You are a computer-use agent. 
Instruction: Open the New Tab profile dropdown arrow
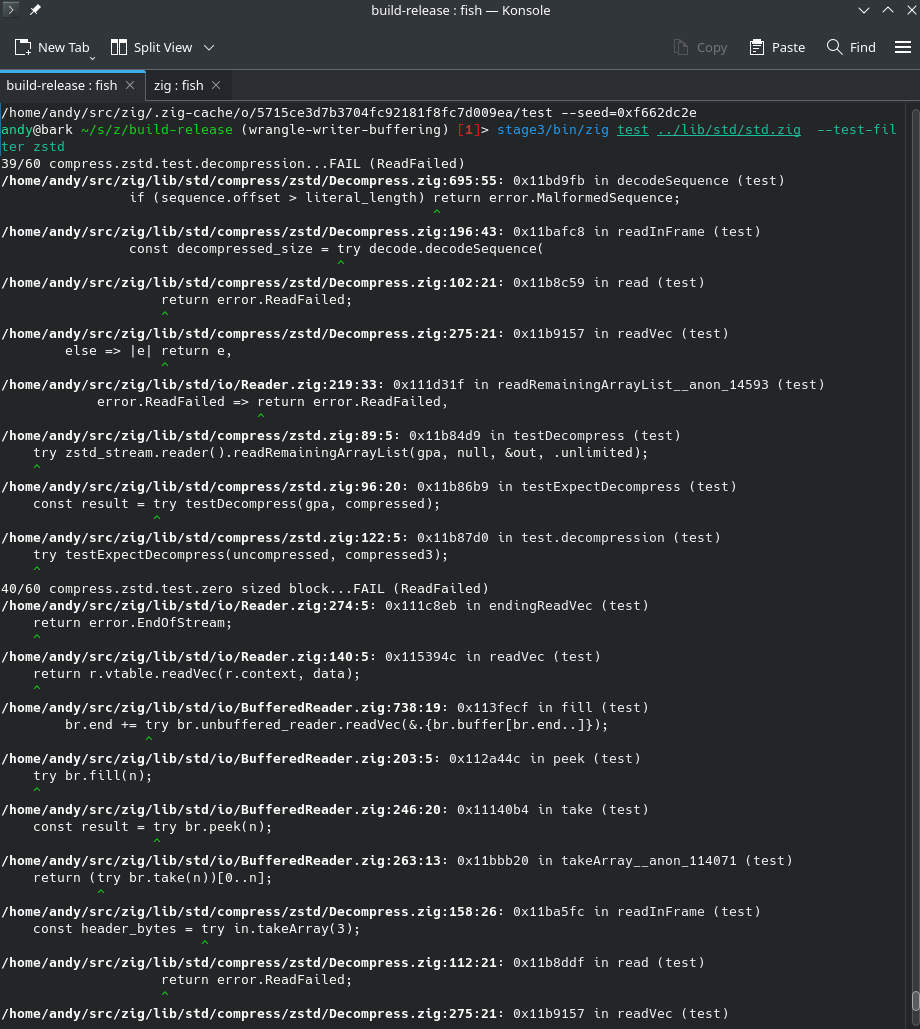point(93,58)
